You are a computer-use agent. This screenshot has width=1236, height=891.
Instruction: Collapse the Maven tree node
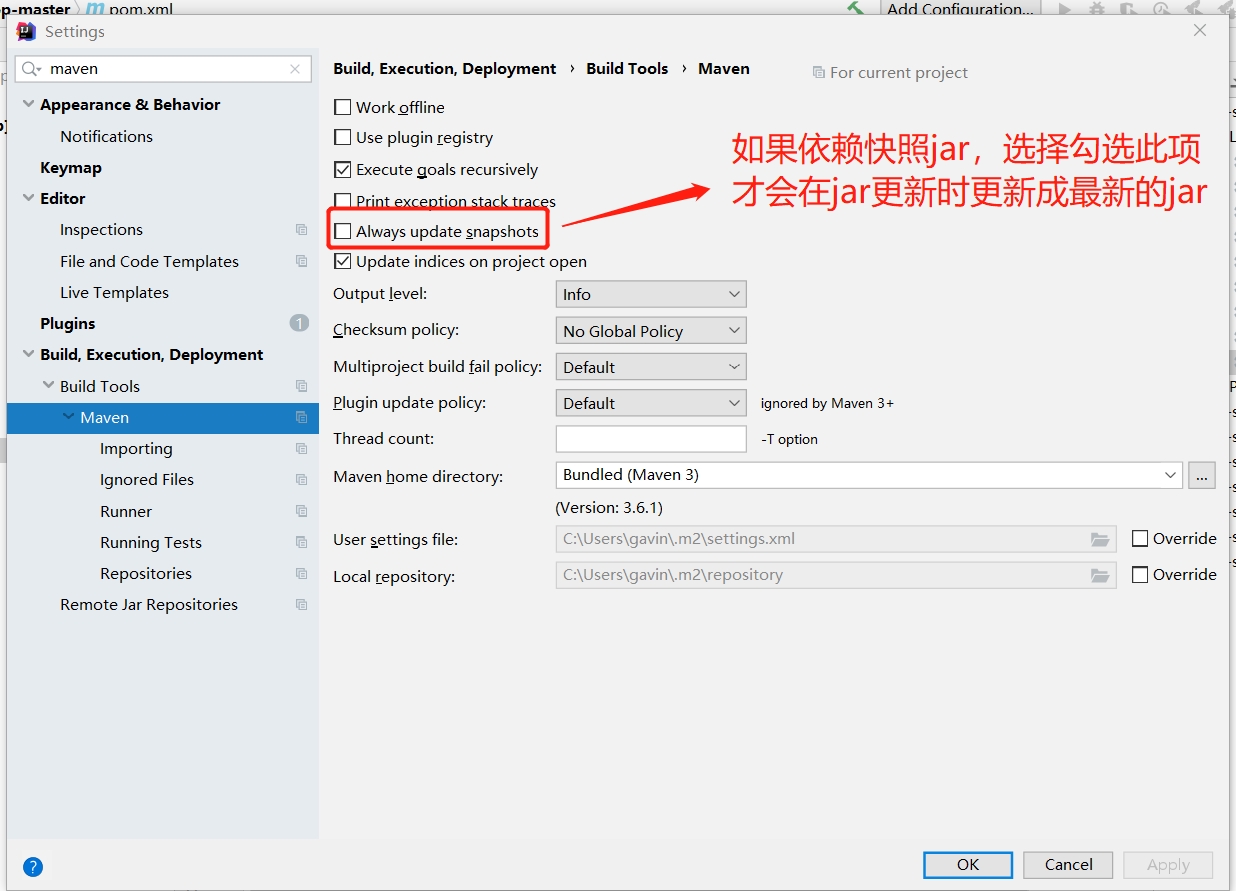coord(68,417)
